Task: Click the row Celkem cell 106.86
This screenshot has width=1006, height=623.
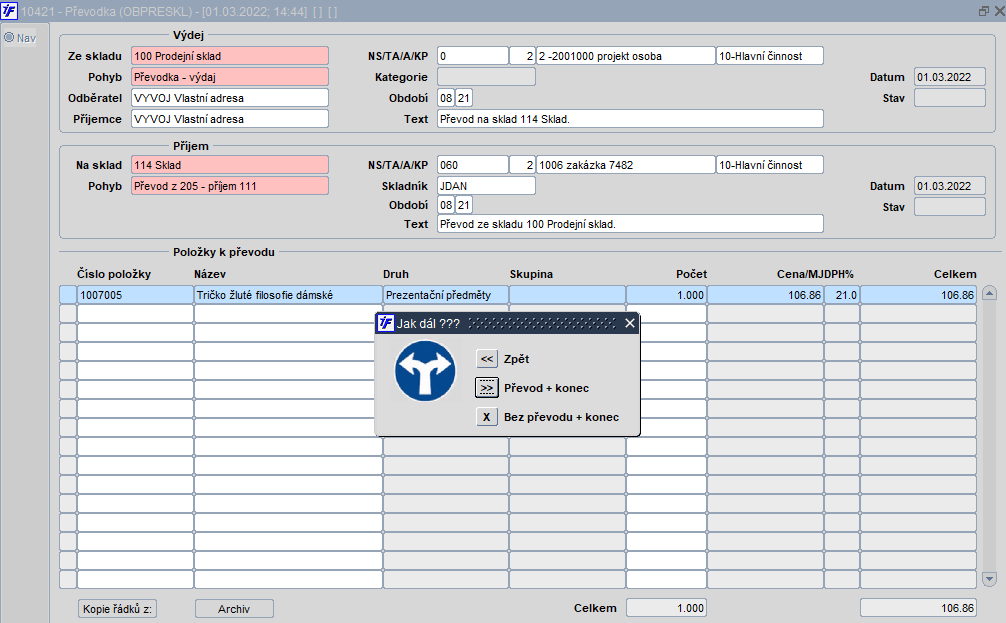Action: coord(918,294)
